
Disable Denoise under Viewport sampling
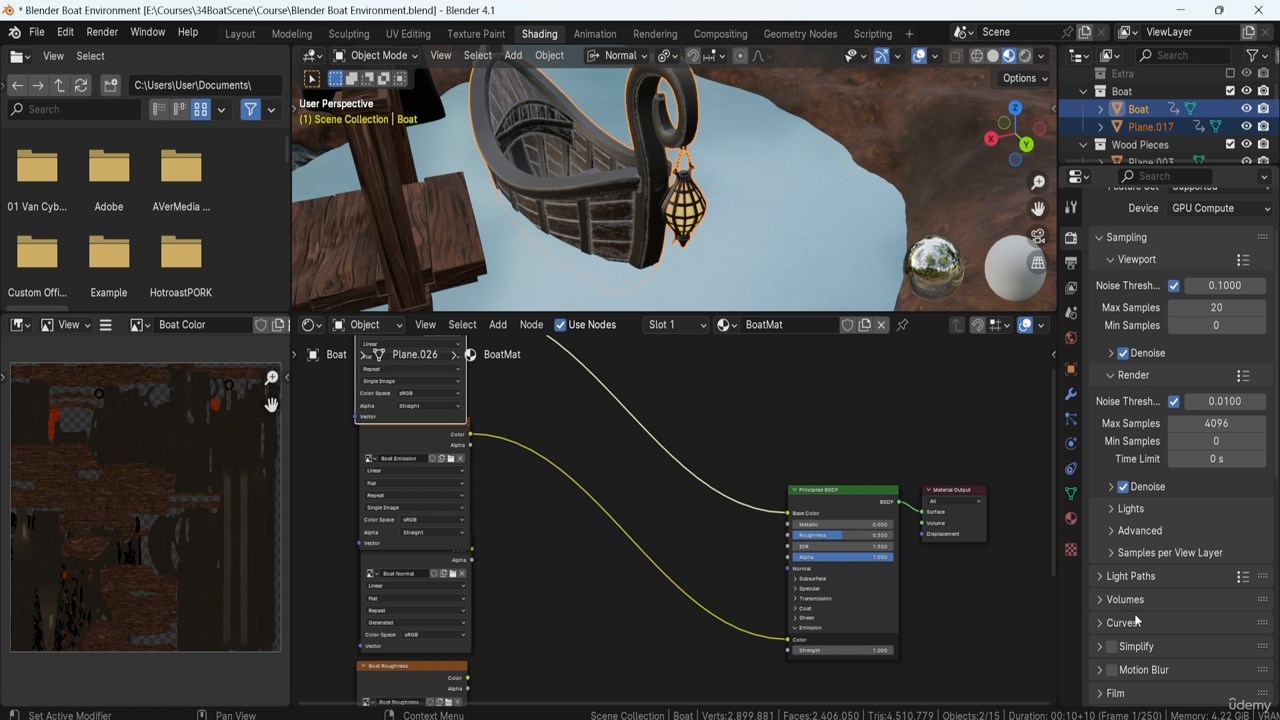pyautogui.click(x=1123, y=353)
